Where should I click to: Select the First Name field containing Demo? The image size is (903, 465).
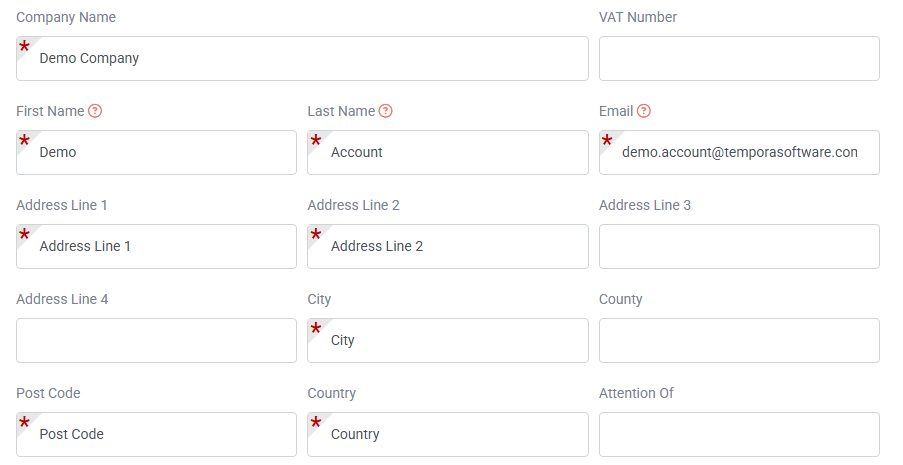(x=156, y=152)
